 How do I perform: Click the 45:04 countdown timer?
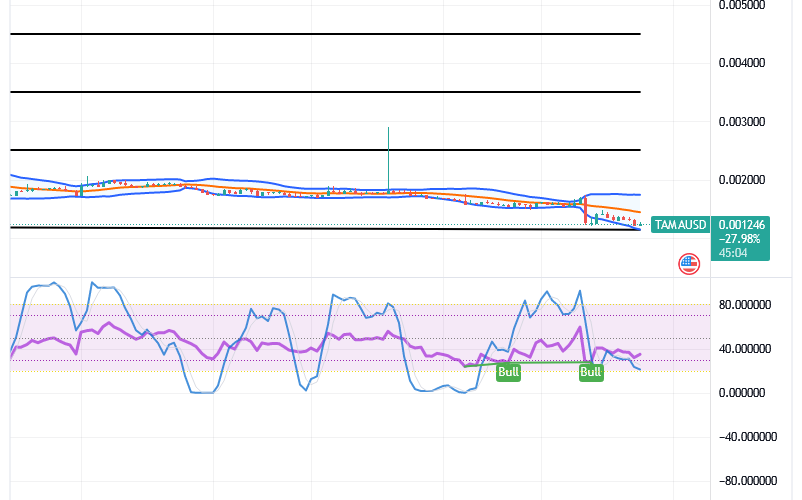click(x=733, y=253)
